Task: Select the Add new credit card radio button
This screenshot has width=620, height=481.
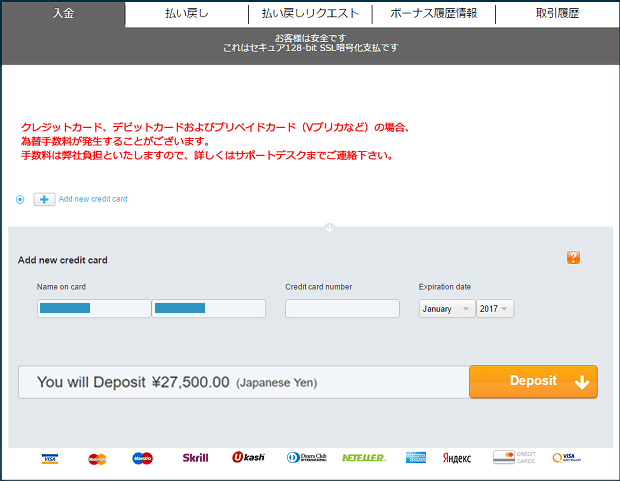Action: (x=20, y=199)
